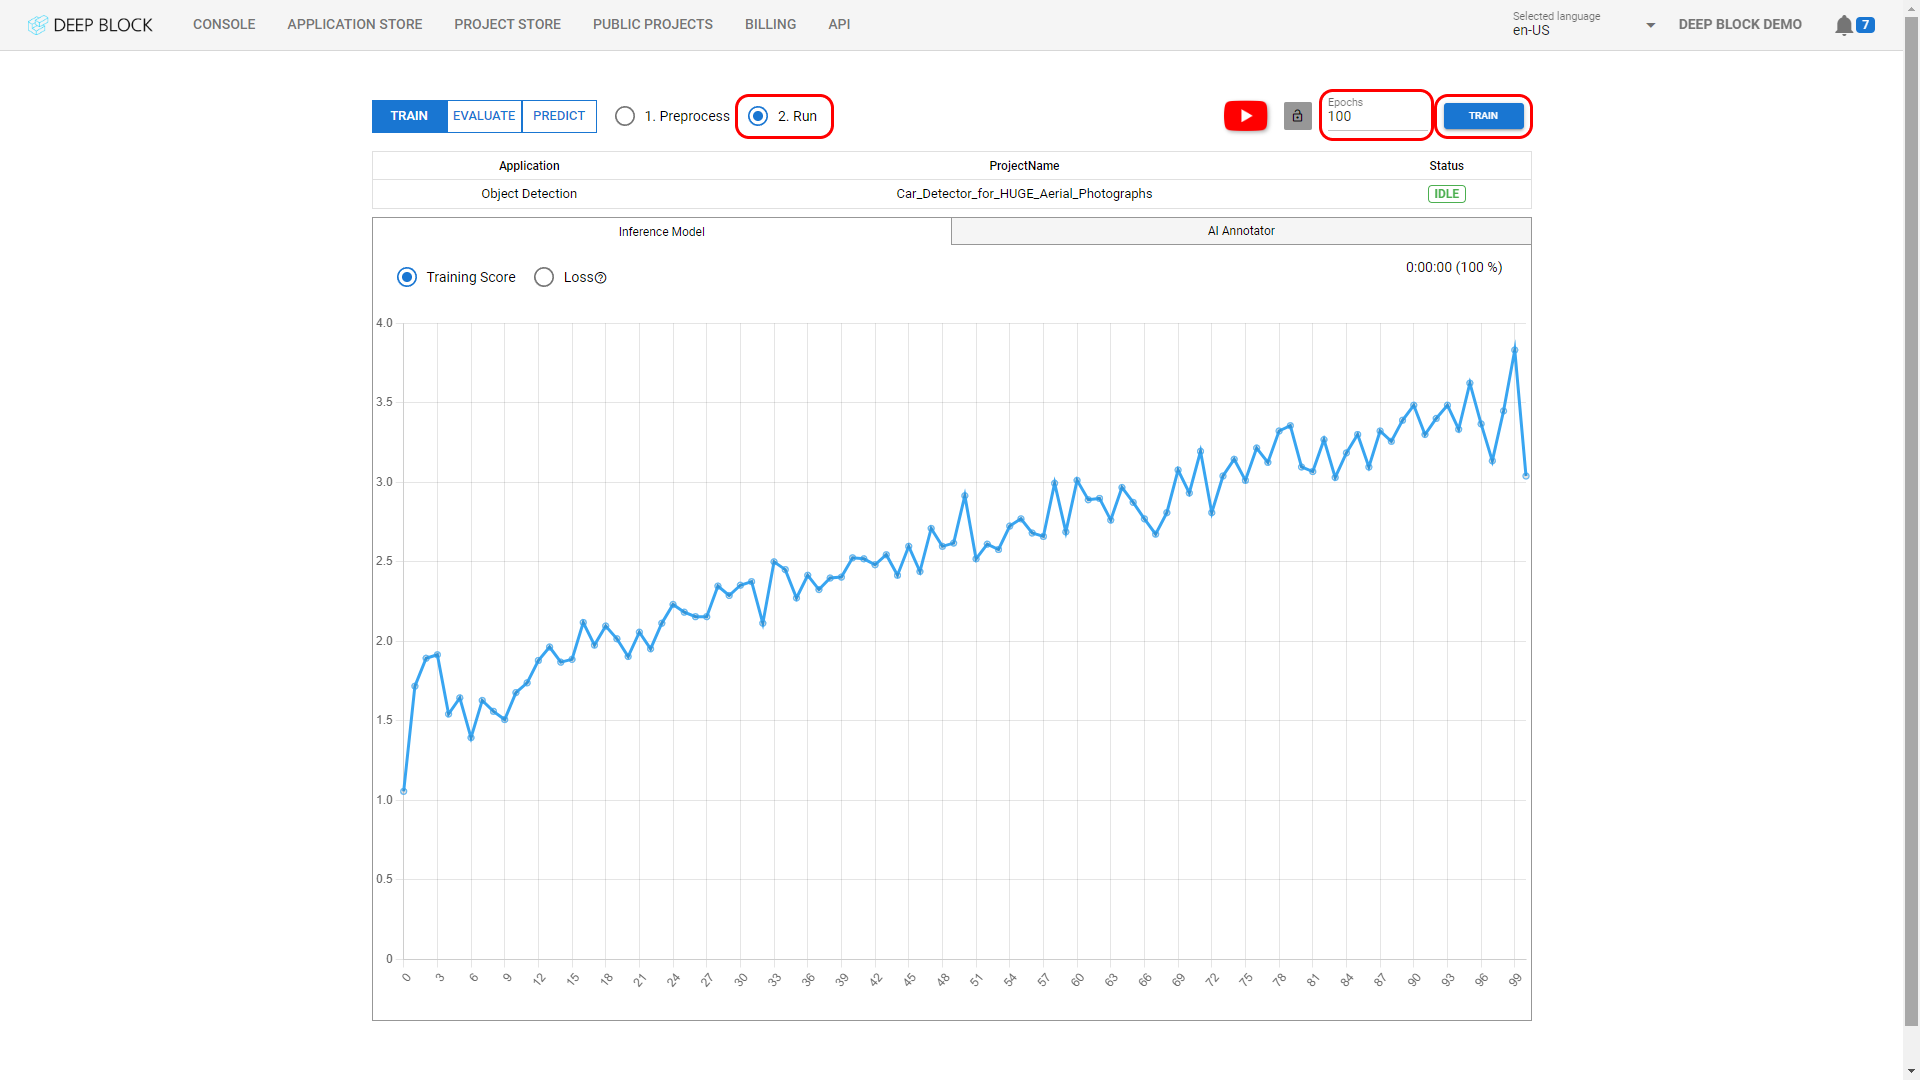Navigate to PUBLIC PROJECTS
Screen dimensions: 1920x1080
pyautogui.click(x=653, y=24)
